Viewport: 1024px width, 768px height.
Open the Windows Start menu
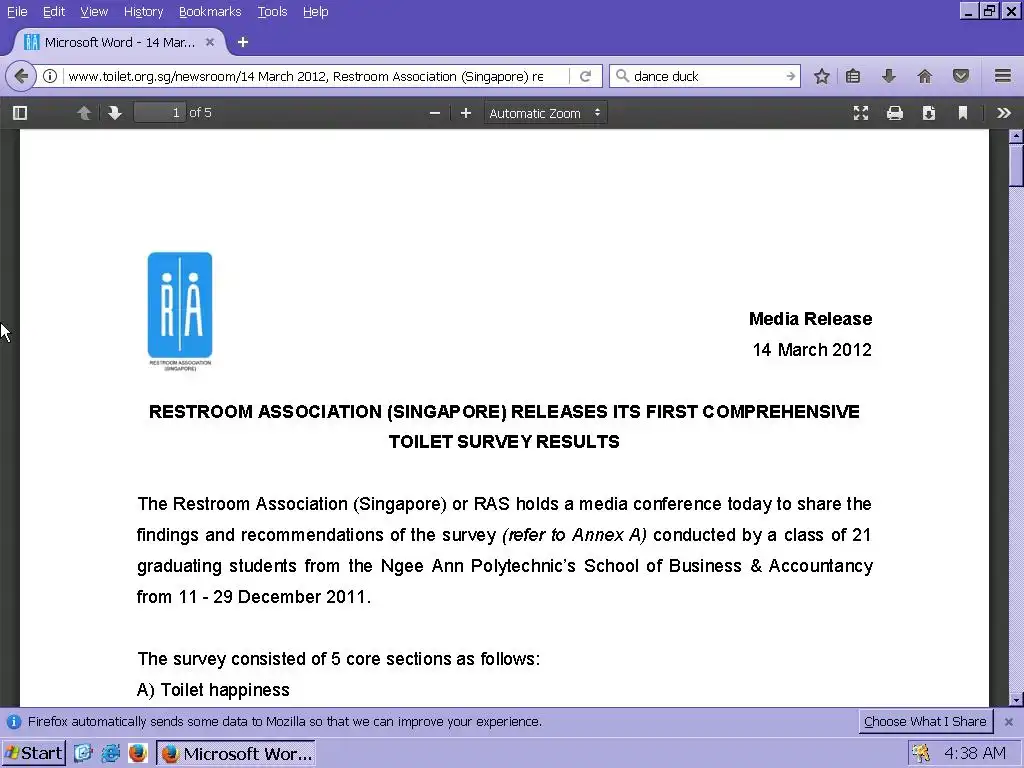coord(33,754)
